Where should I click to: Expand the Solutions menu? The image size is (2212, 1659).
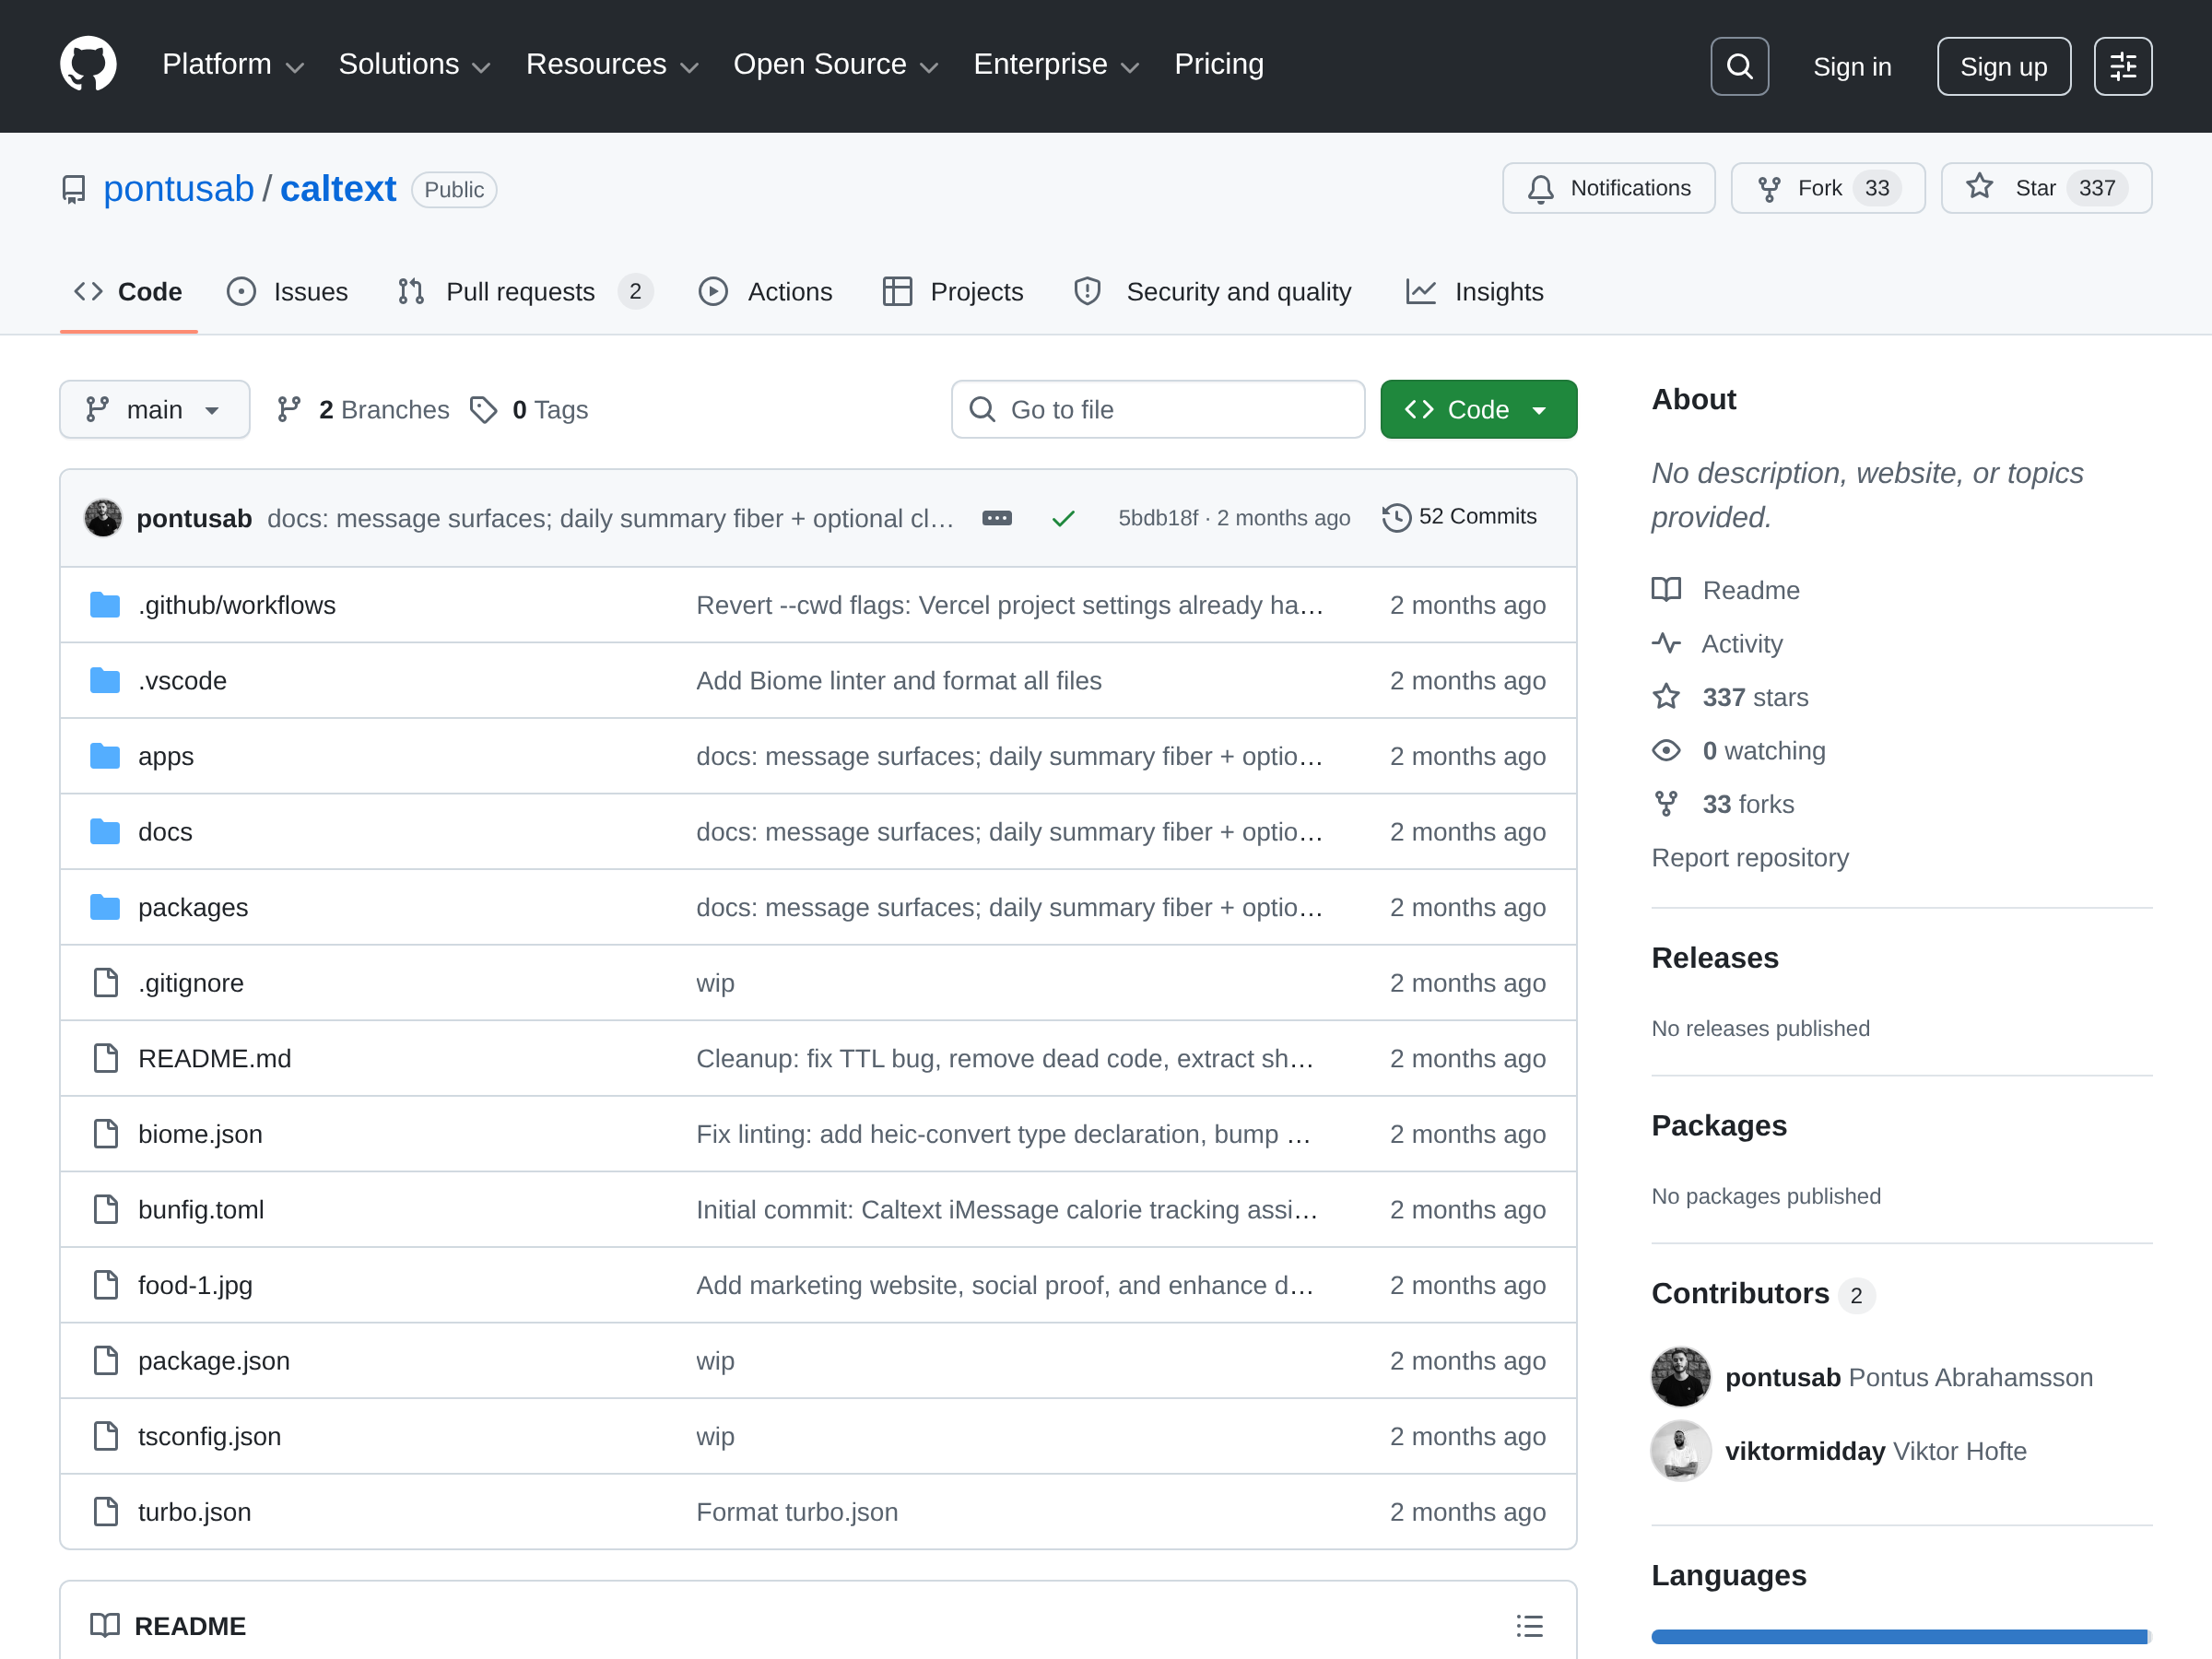click(415, 65)
